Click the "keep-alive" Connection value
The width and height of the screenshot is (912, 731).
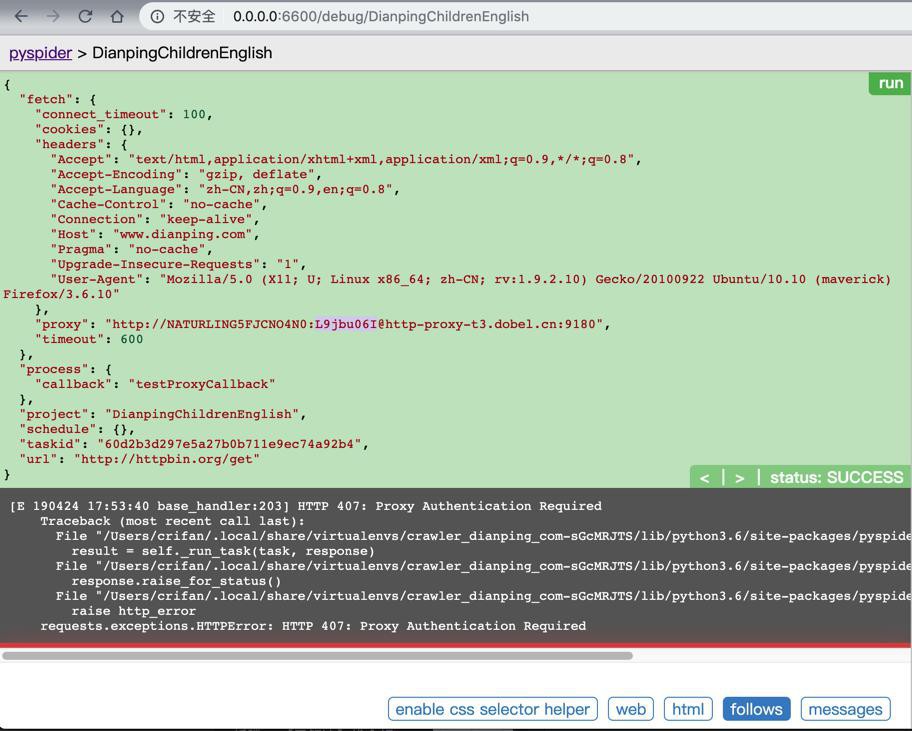[x=205, y=219]
